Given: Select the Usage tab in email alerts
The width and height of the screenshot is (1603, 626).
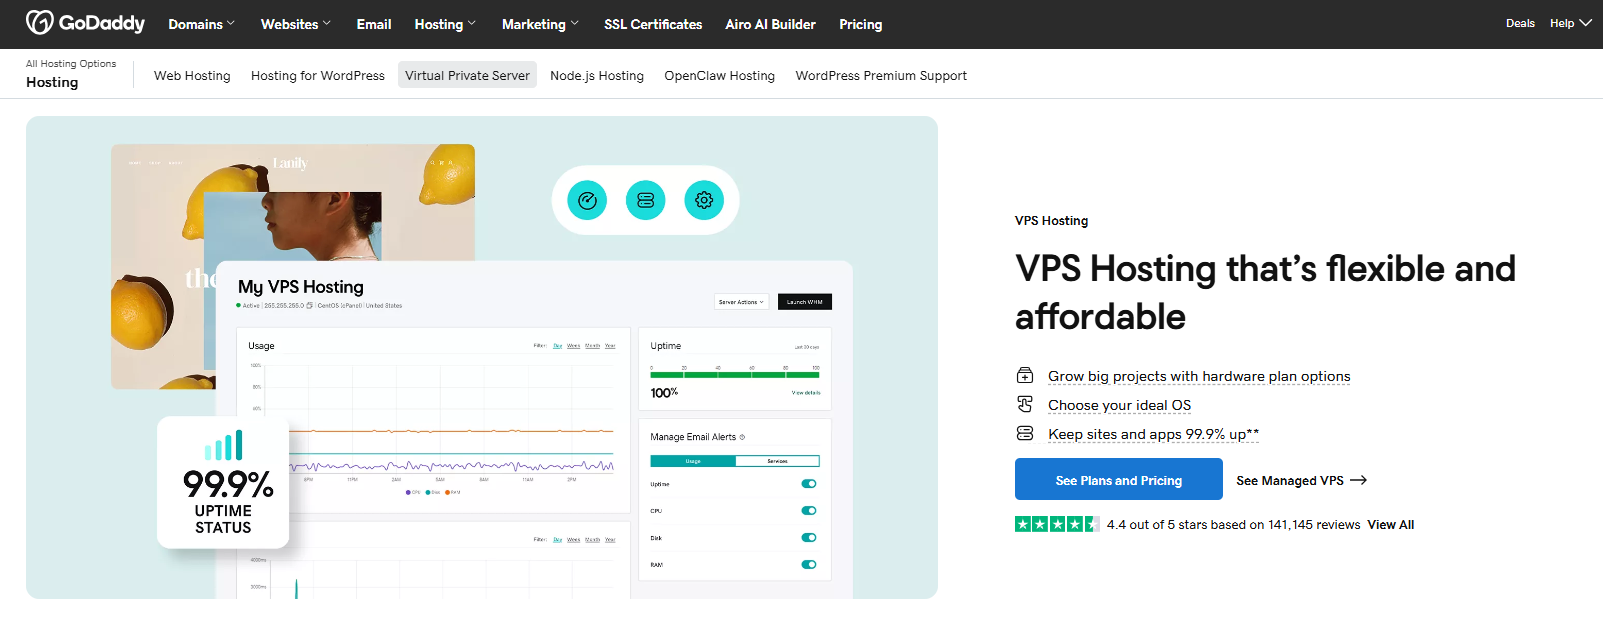Looking at the screenshot, I should coord(693,461).
